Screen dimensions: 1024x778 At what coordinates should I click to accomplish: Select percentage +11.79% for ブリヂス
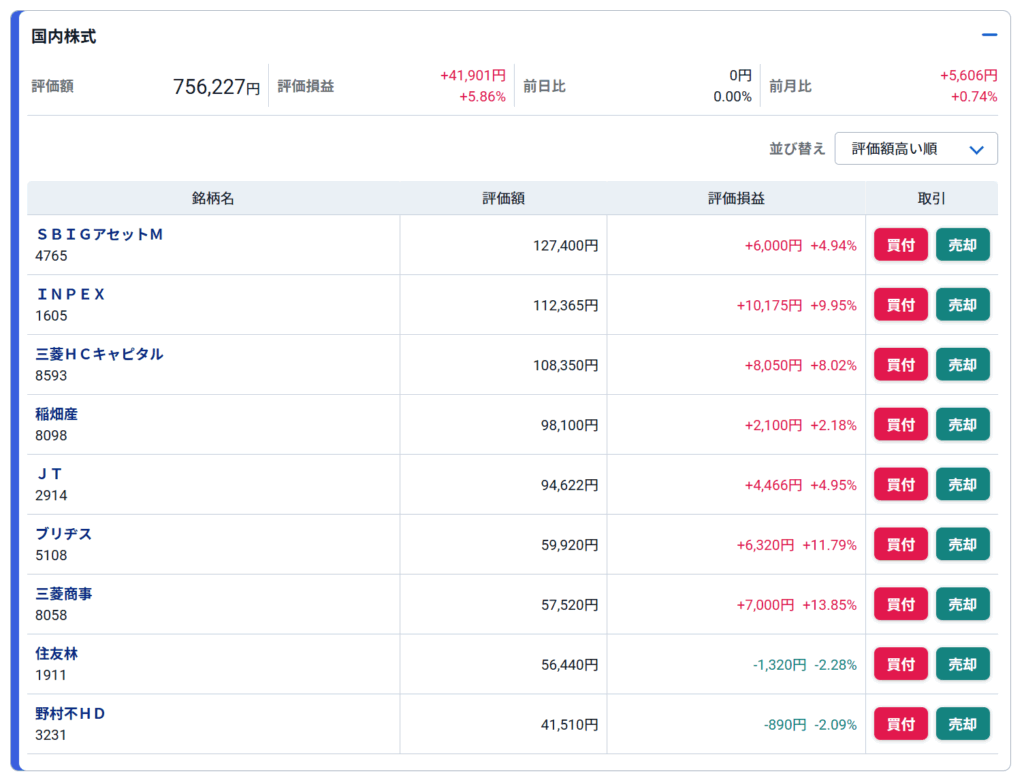[829, 545]
